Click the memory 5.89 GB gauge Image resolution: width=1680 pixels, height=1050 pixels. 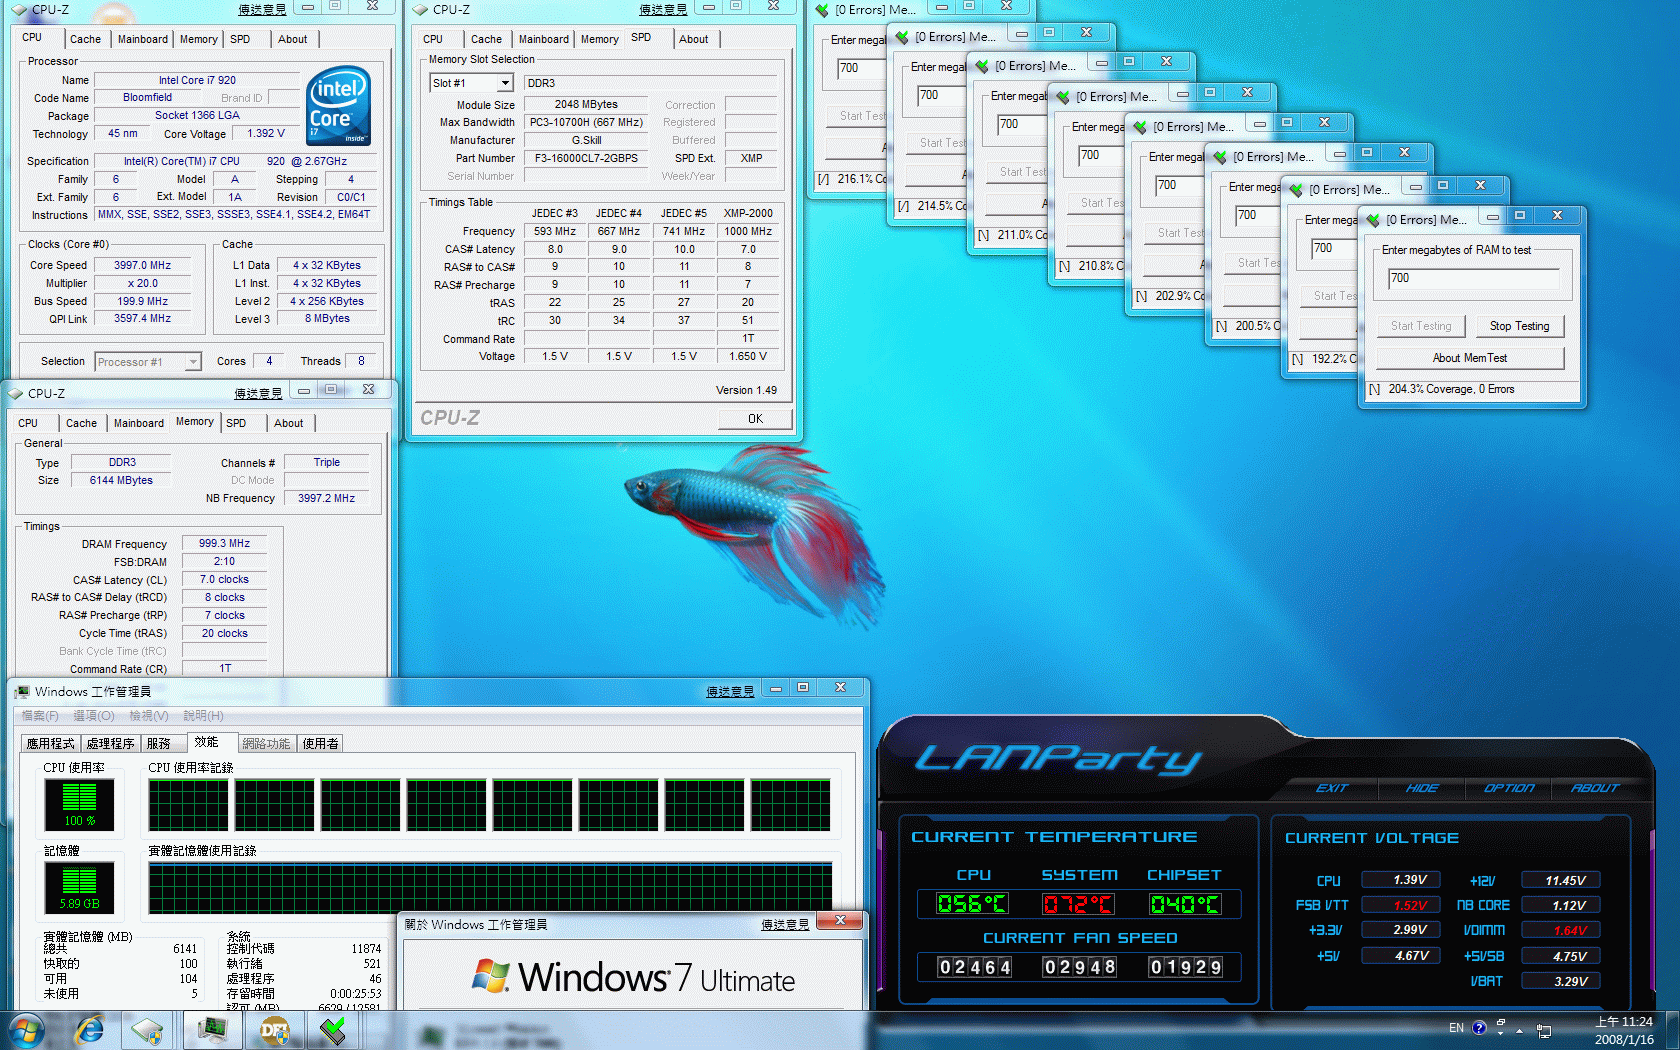[x=79, y=887]
